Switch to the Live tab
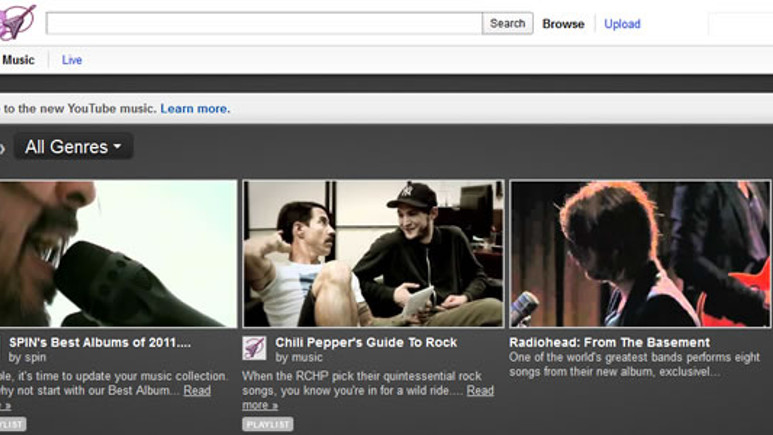This screenshot has height=435, width=773. (71, 60)
